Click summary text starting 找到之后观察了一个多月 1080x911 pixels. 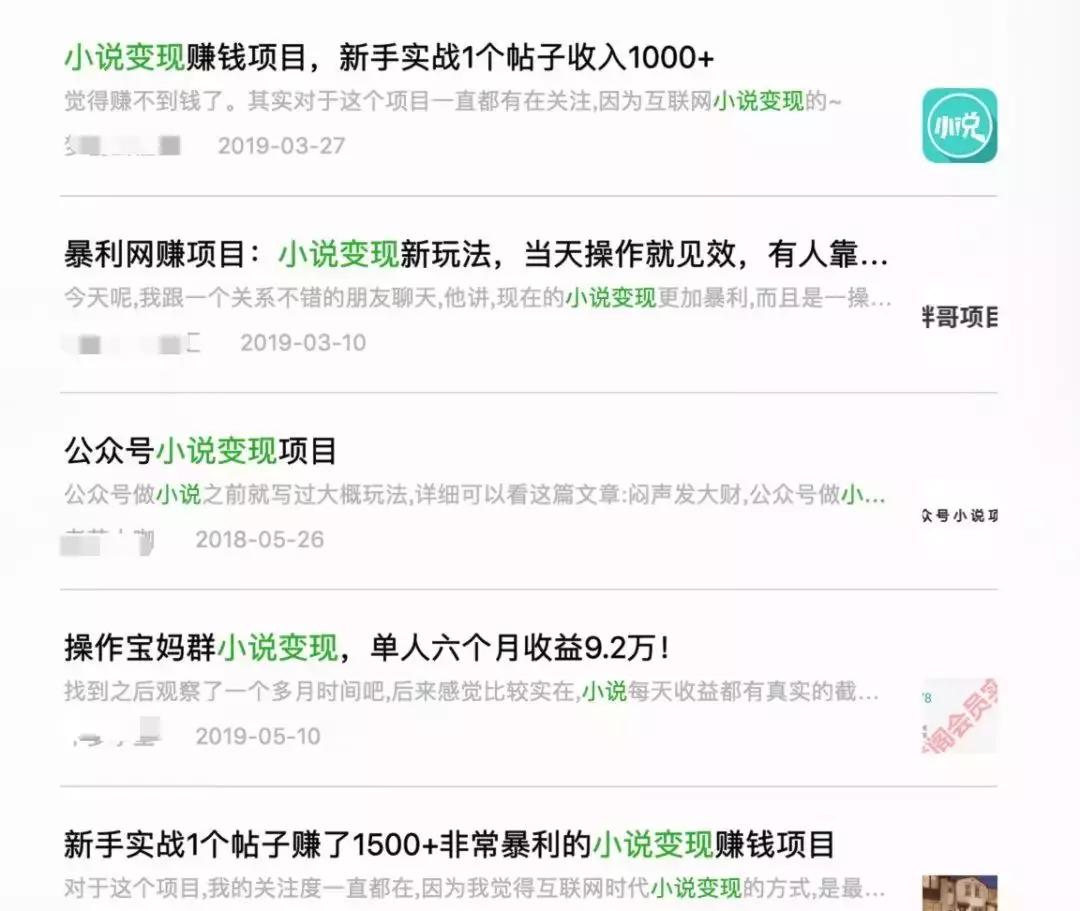[x=472, y=691]
